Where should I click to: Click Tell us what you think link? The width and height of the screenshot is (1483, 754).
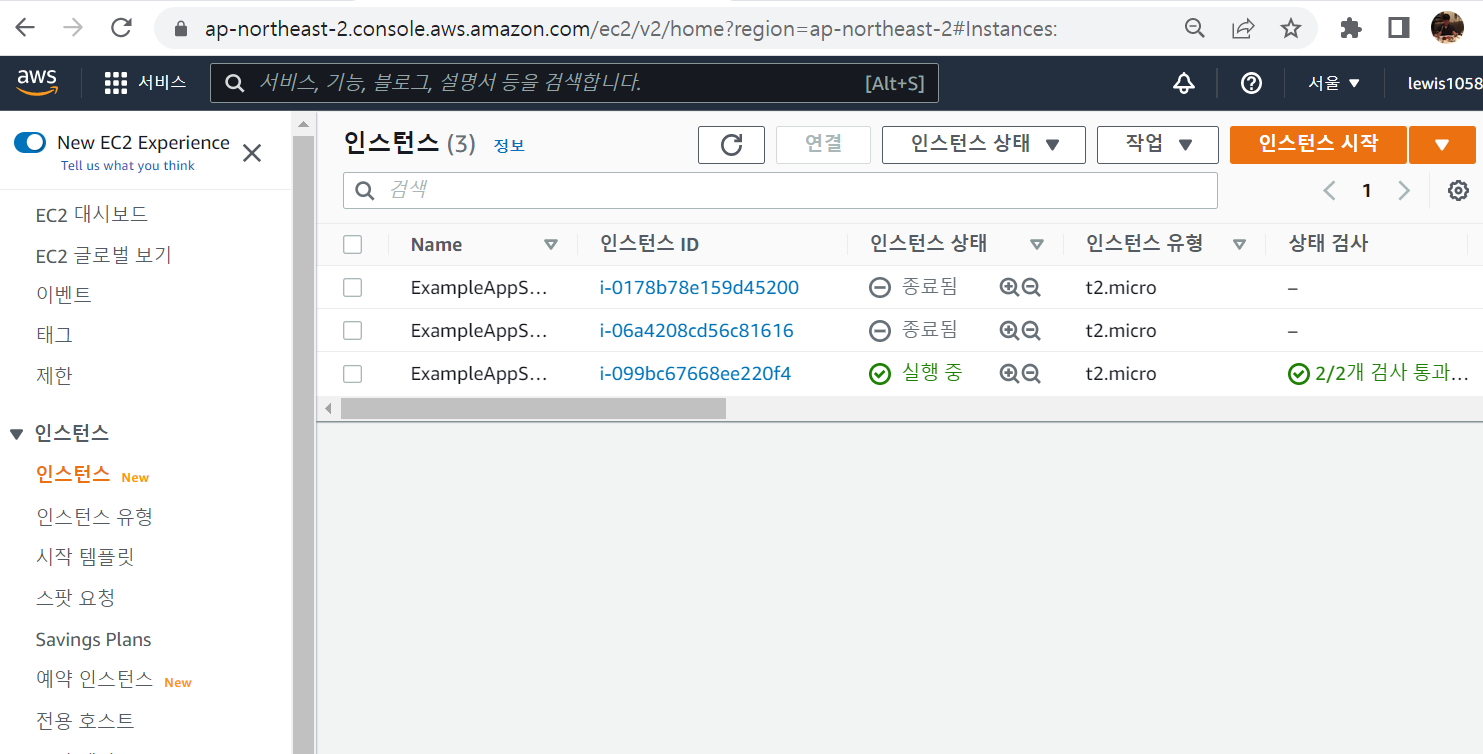128,166
